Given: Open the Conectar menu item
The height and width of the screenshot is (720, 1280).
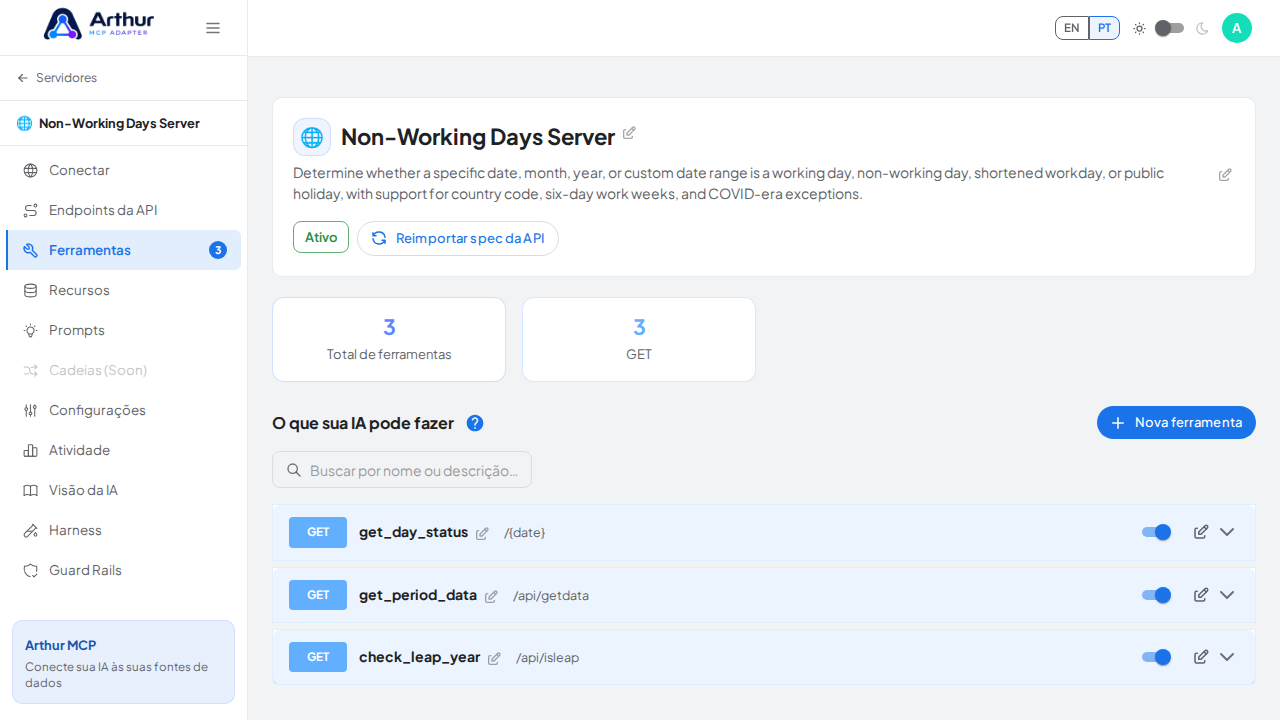Looking at the screenshot, I should coord(123,170).
